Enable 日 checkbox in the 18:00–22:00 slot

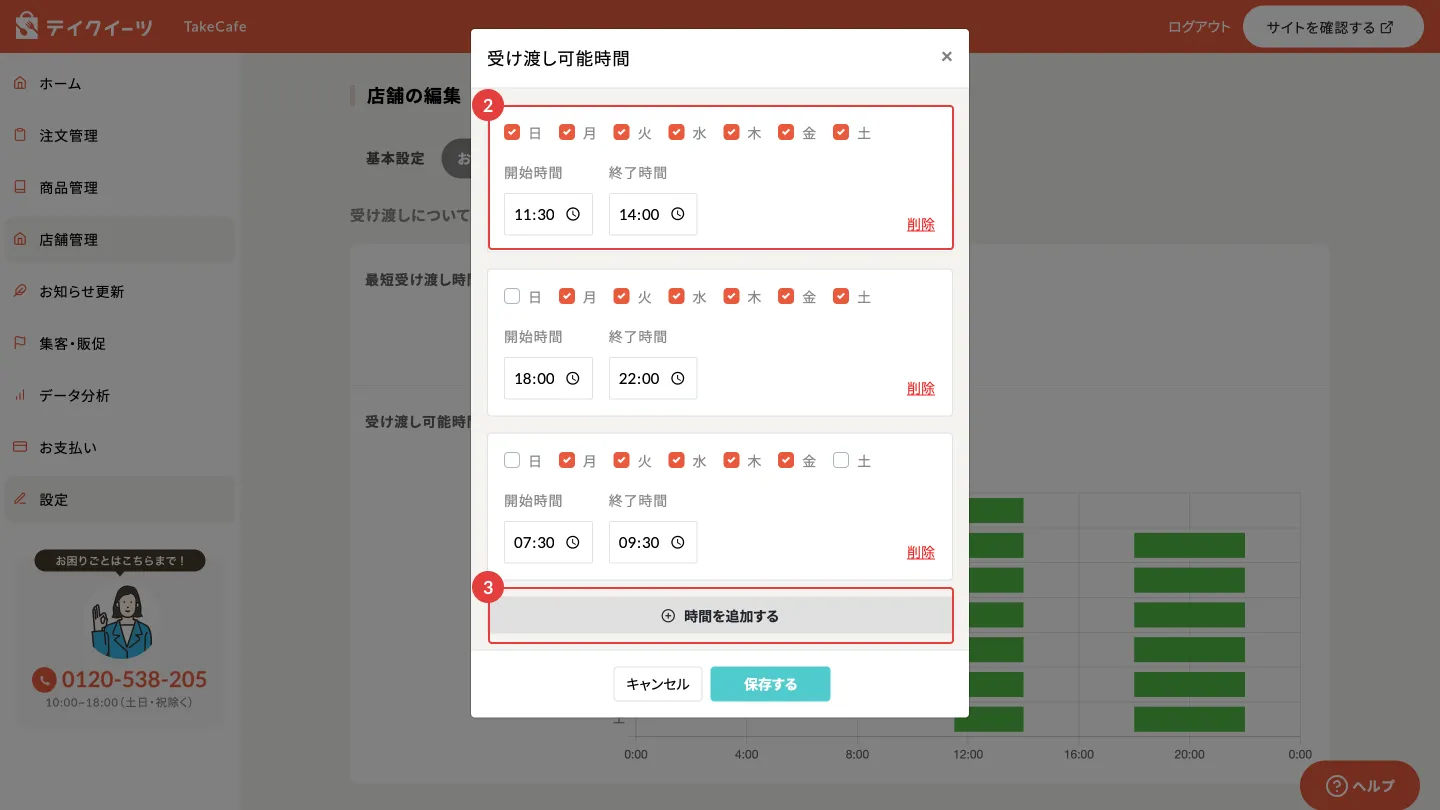tap(512, 296)
